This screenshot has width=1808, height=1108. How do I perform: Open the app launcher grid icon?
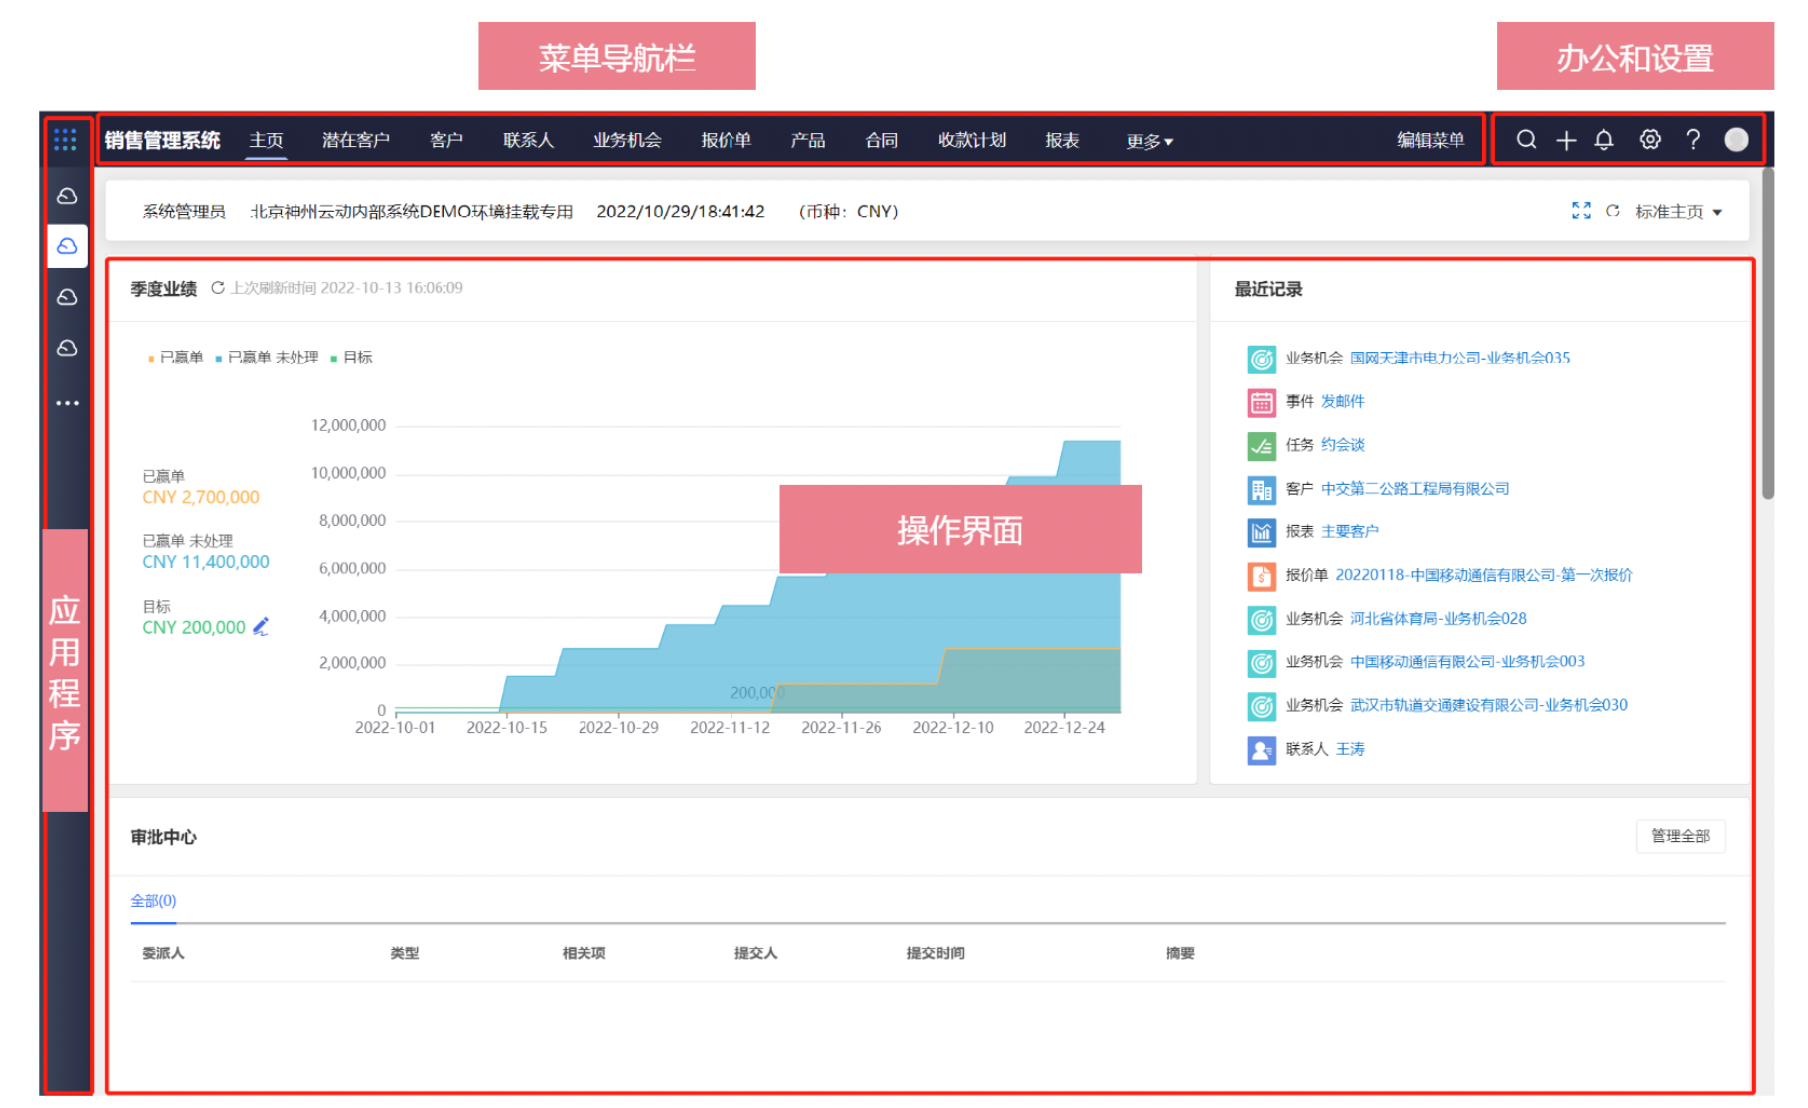[x=65, y=140]
